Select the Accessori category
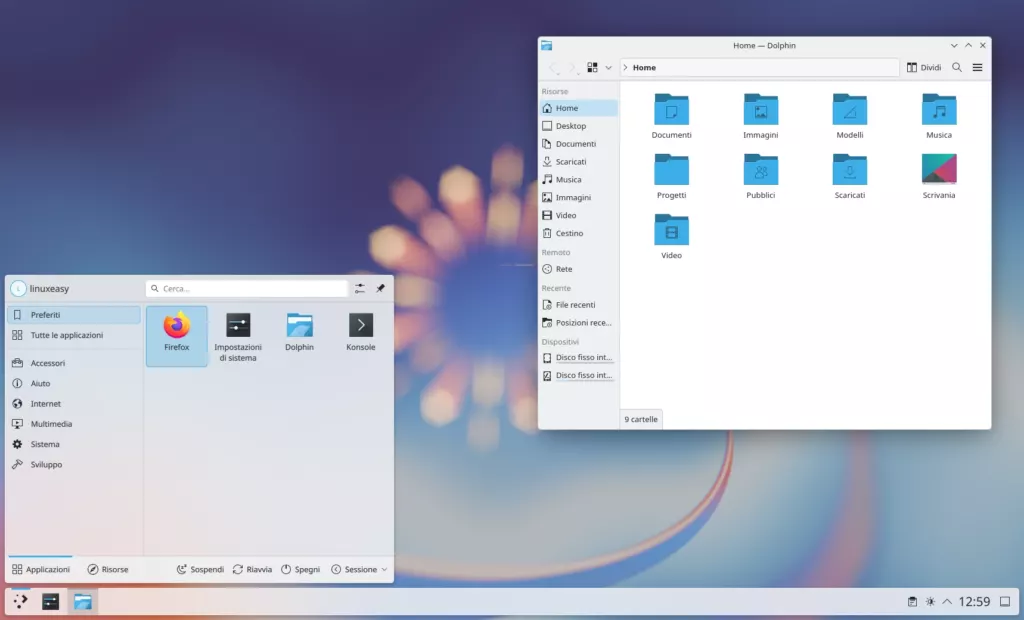Image resolution: width=1024 pixels, height=620 pixels. click(x=74, y=363)
